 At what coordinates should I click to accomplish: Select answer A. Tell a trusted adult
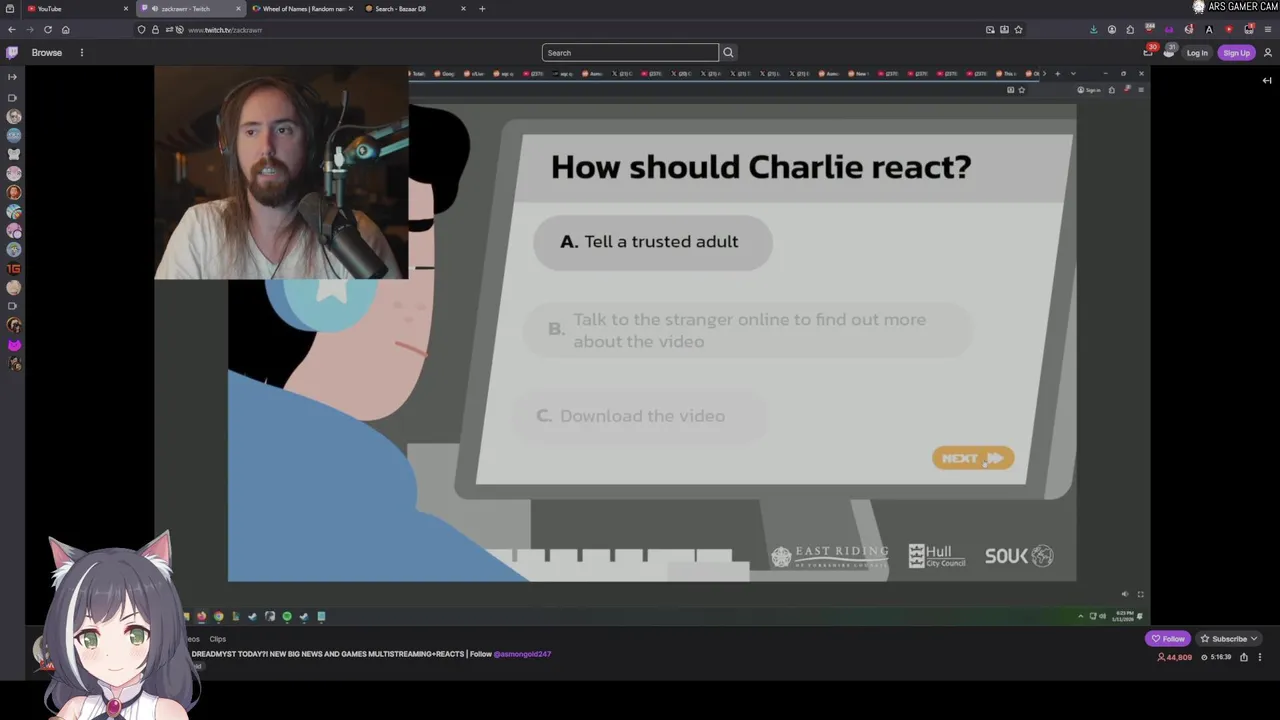(652, 242)
